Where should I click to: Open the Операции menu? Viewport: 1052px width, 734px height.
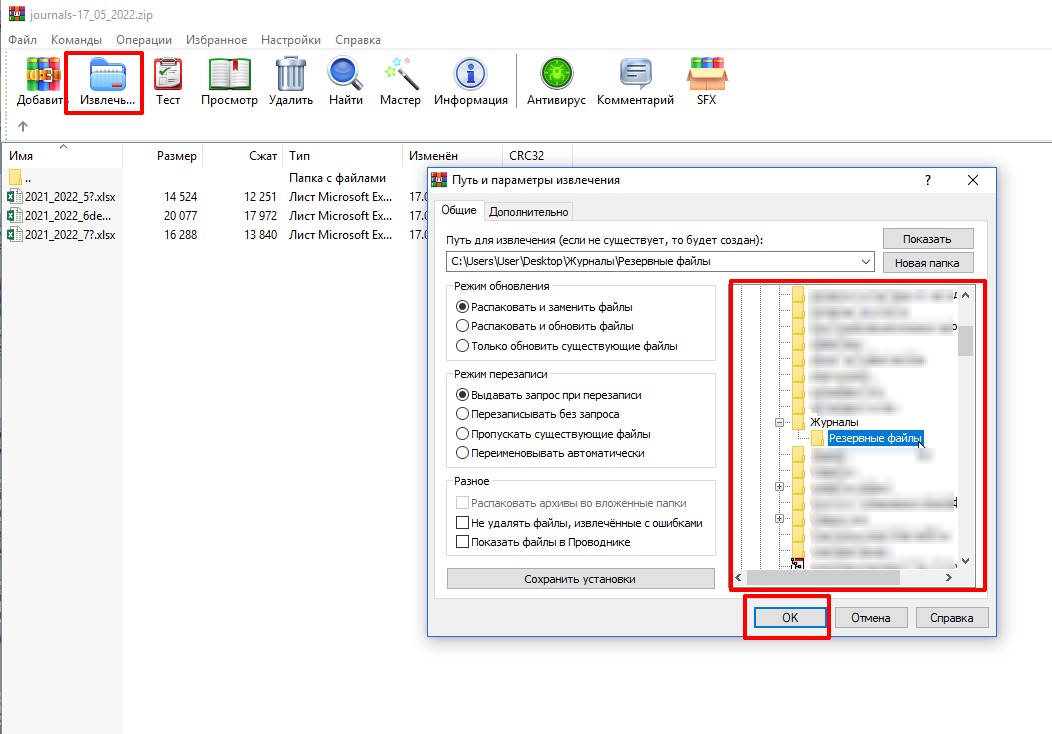[144, 40]
